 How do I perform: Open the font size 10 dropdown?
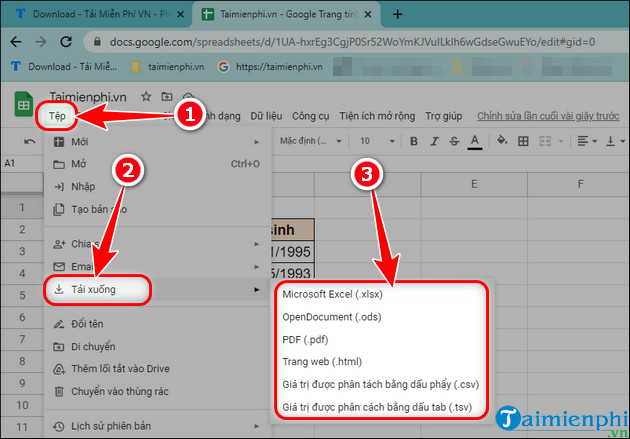[377, 141]
